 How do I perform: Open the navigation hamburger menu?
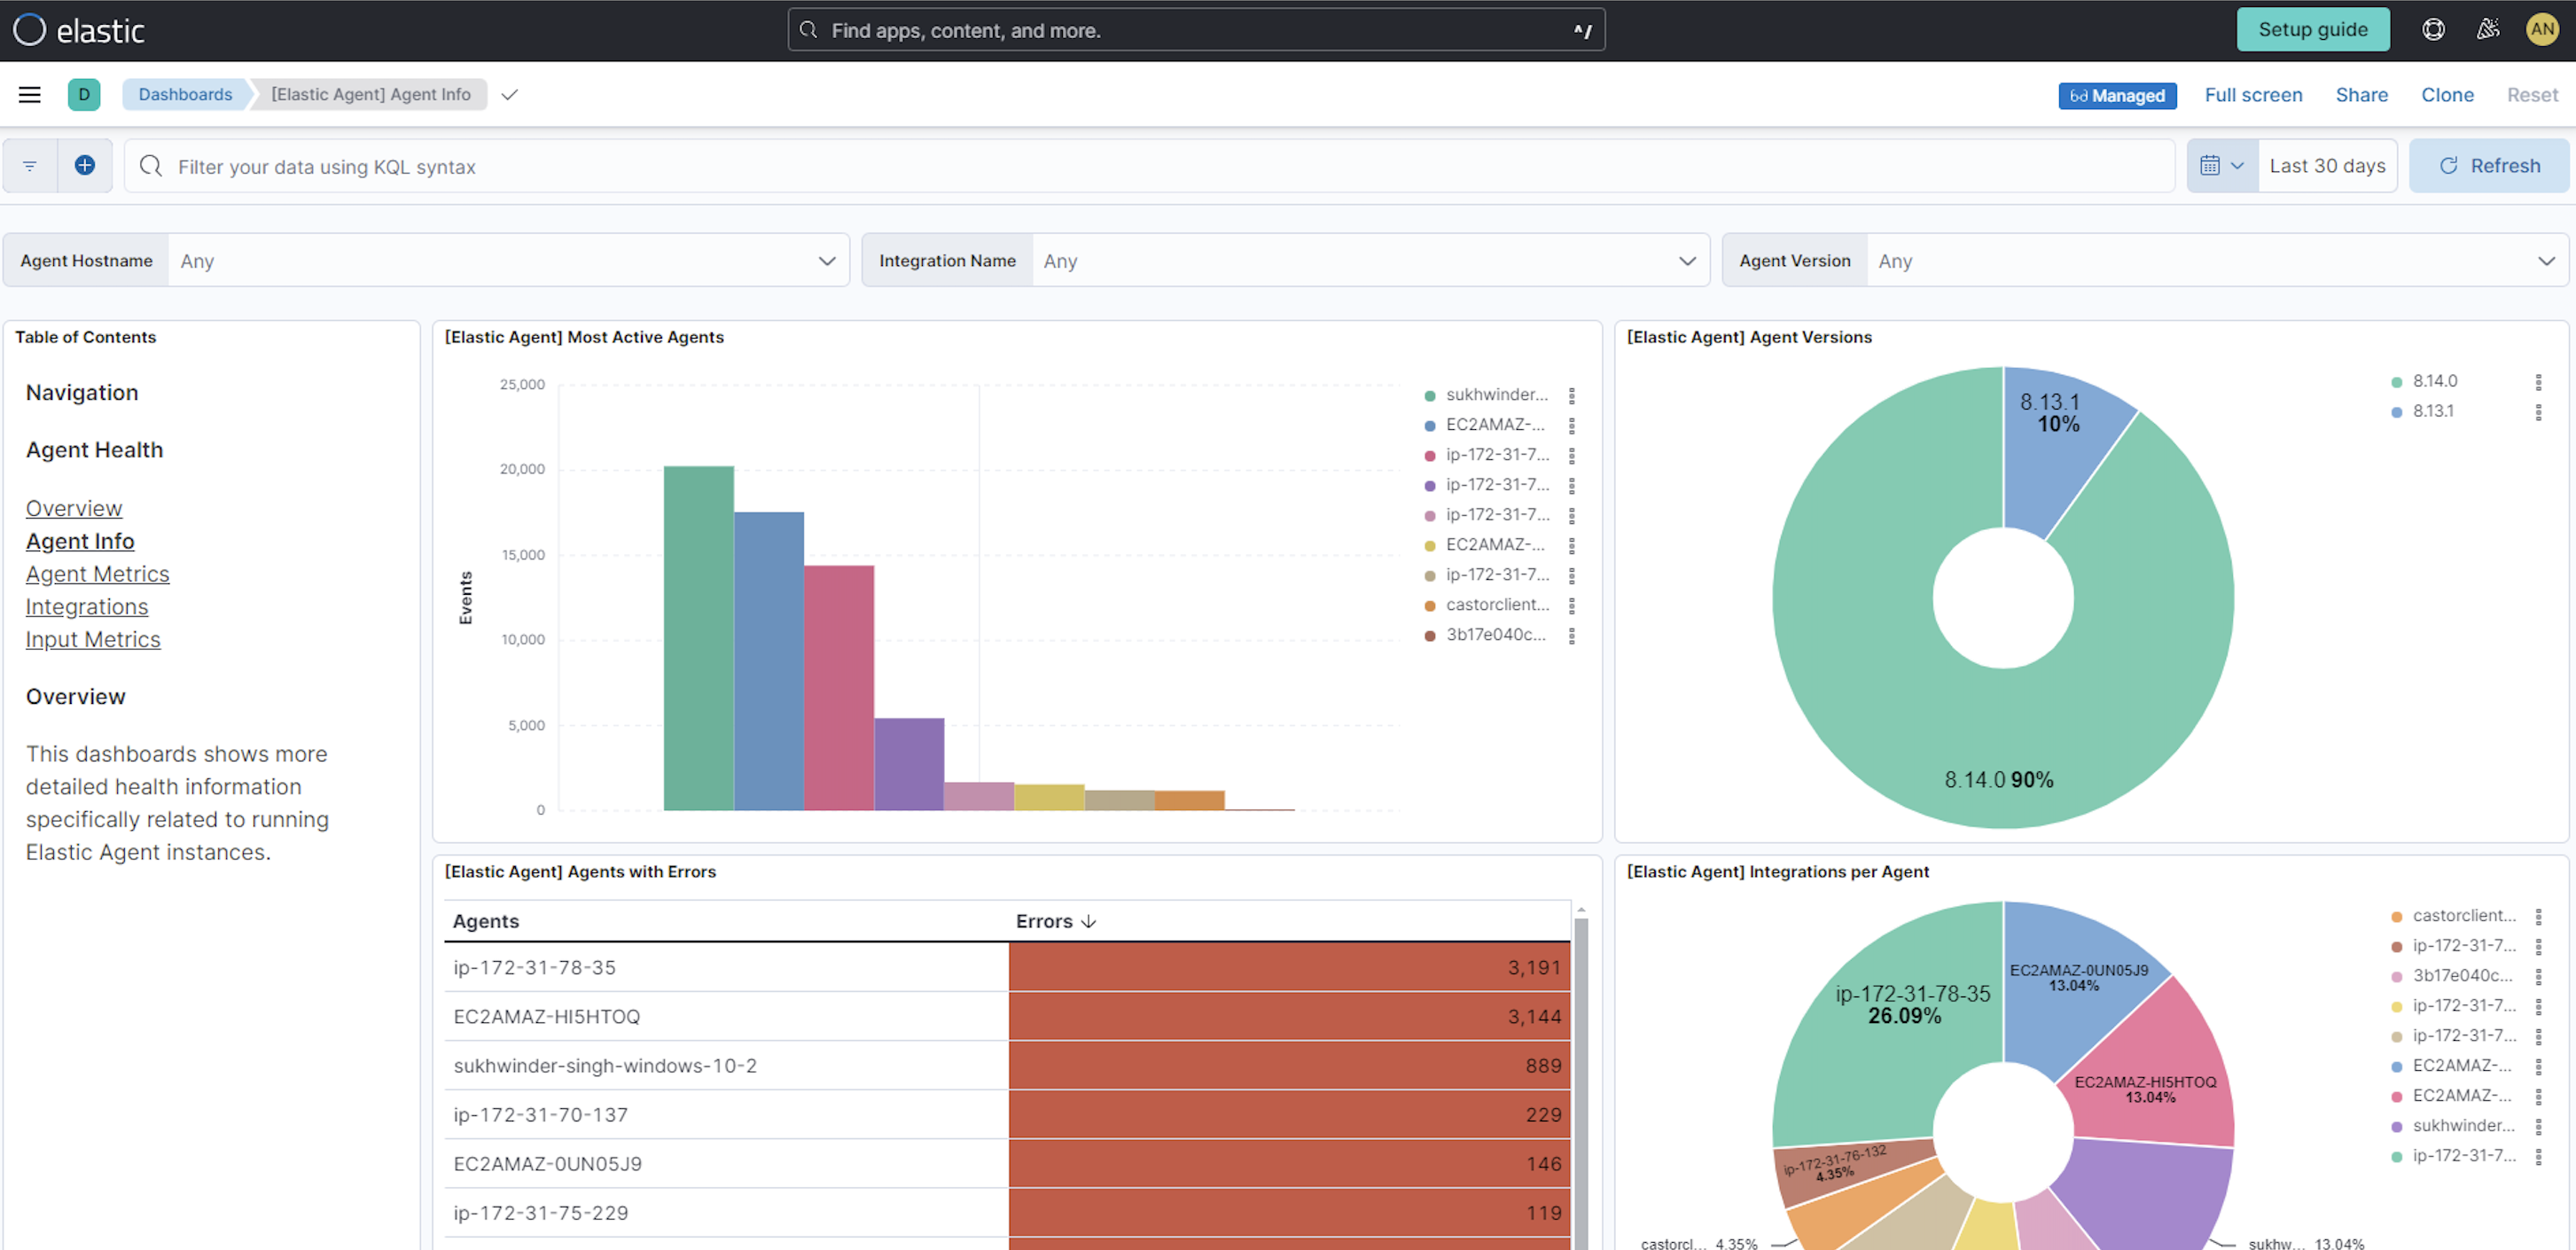(x=29, y=94)
